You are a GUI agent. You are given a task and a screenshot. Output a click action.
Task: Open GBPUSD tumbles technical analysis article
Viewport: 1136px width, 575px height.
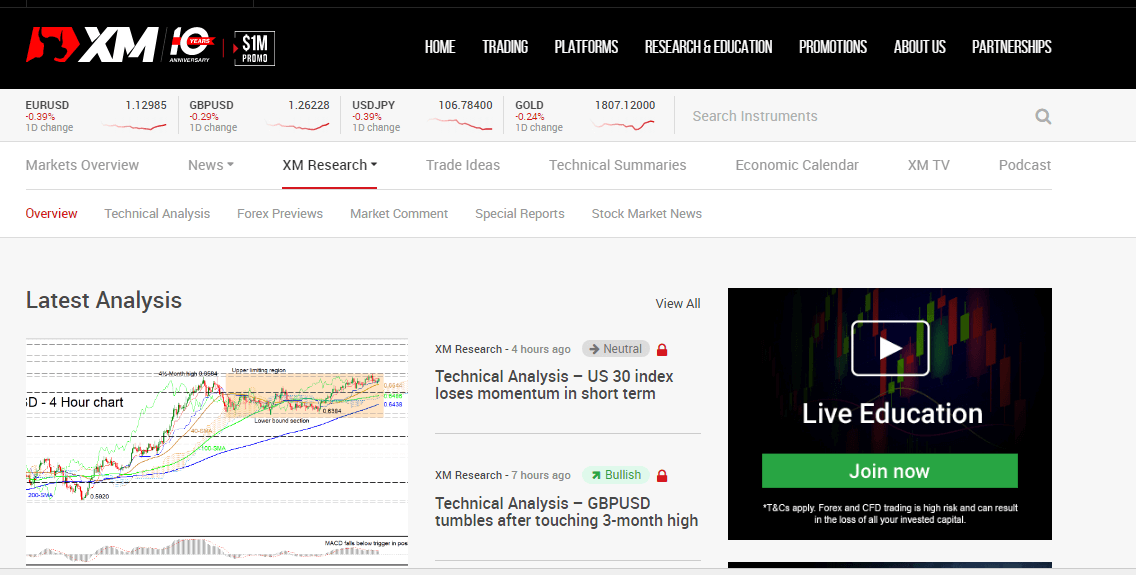click(x=567, y=512)
